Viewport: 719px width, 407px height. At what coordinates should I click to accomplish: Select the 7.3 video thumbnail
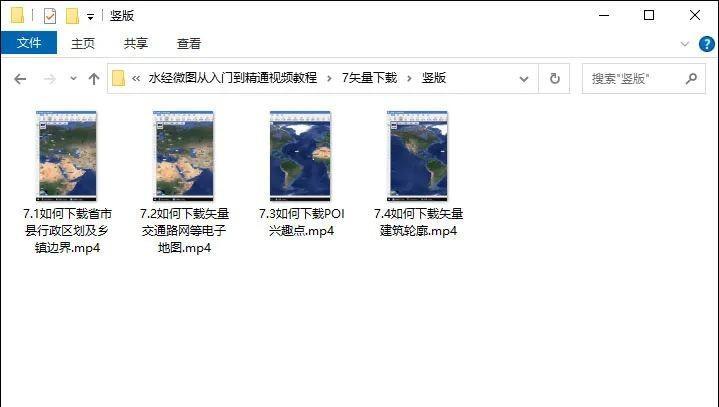[x=300, y=156]
